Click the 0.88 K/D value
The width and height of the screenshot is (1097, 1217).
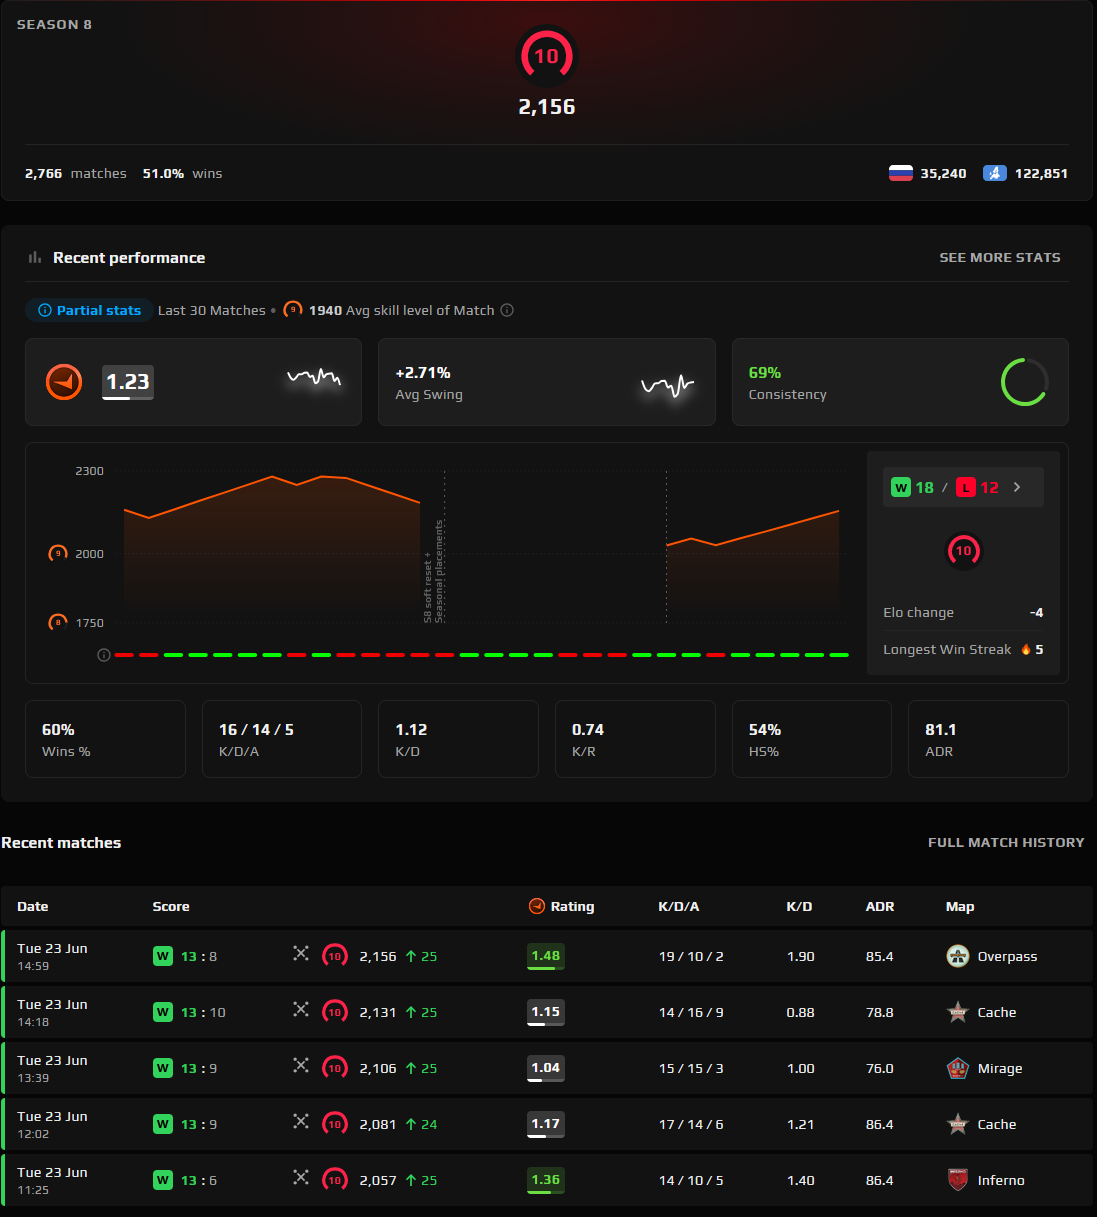pyautogui.click(x=800, y=1013)
